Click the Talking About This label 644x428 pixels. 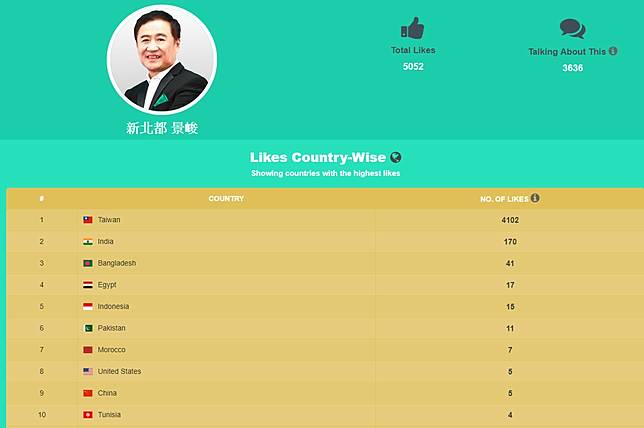point(567,51)
